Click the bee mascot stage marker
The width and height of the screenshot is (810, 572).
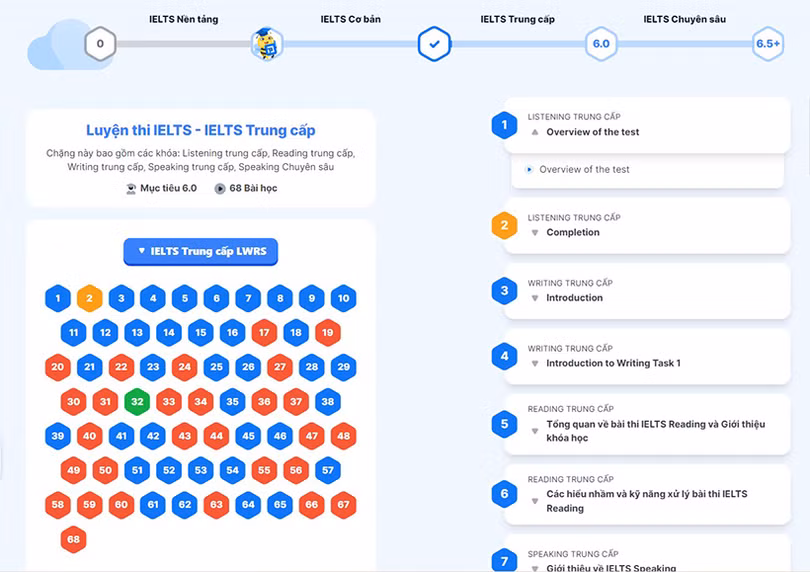click(267, 44)
